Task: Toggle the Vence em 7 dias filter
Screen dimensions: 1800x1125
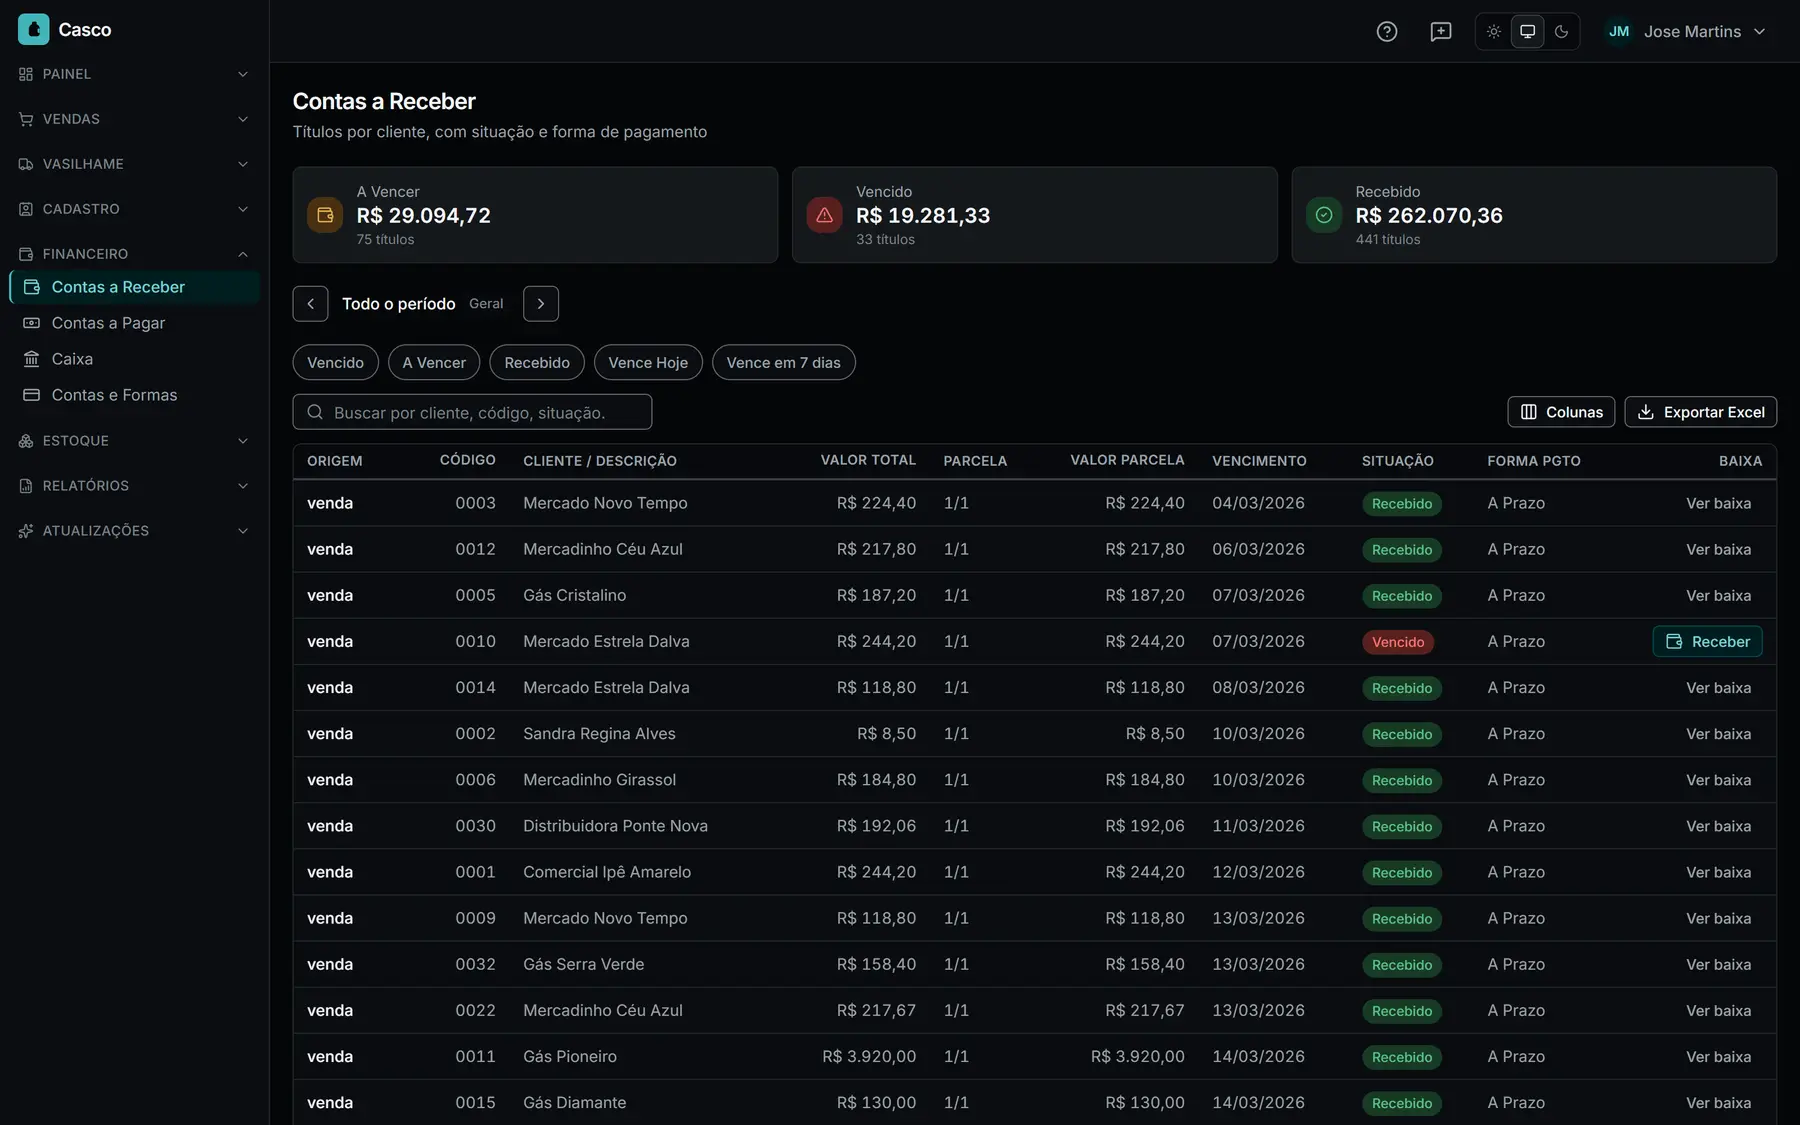Action: (x=784, y=363)
